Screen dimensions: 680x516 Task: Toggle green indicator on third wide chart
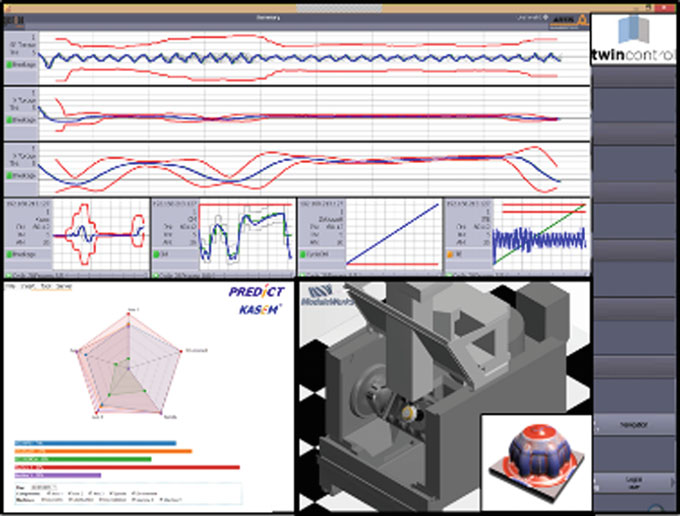[x=9, y=175]
